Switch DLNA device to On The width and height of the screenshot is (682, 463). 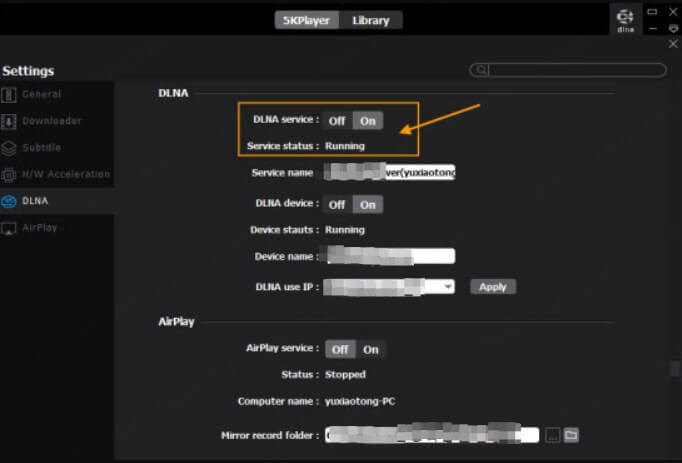368,204
